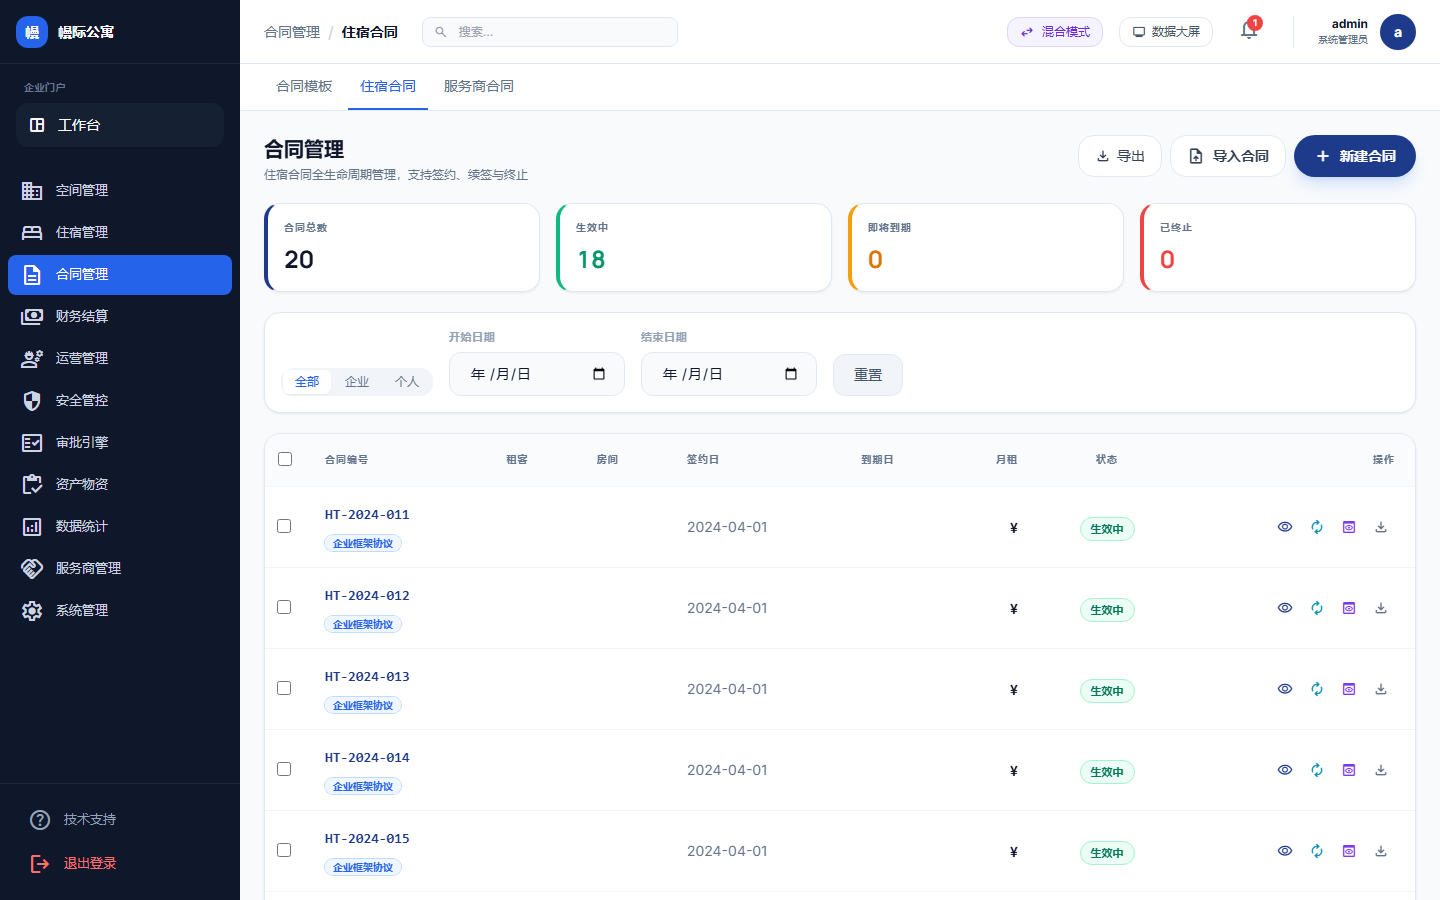Open the payment icon for contract HT-2024-013
The image size is (1440, 900).
tap(1348, 689)
